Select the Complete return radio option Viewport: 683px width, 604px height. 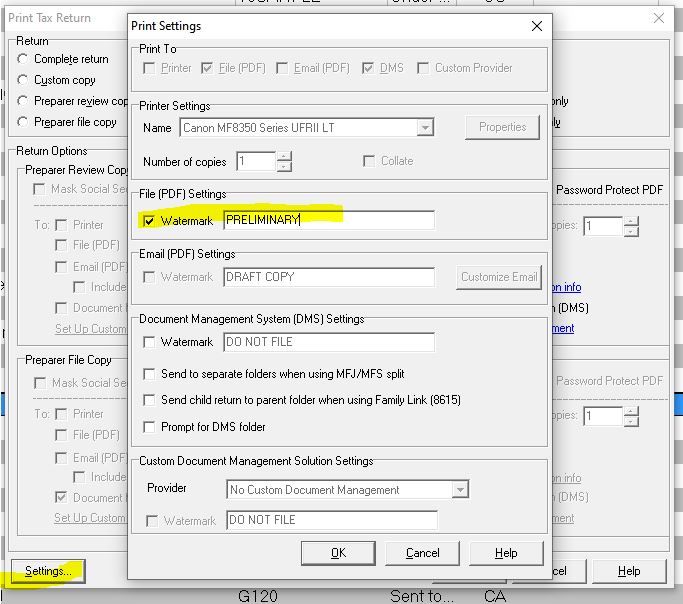point(23,60)
